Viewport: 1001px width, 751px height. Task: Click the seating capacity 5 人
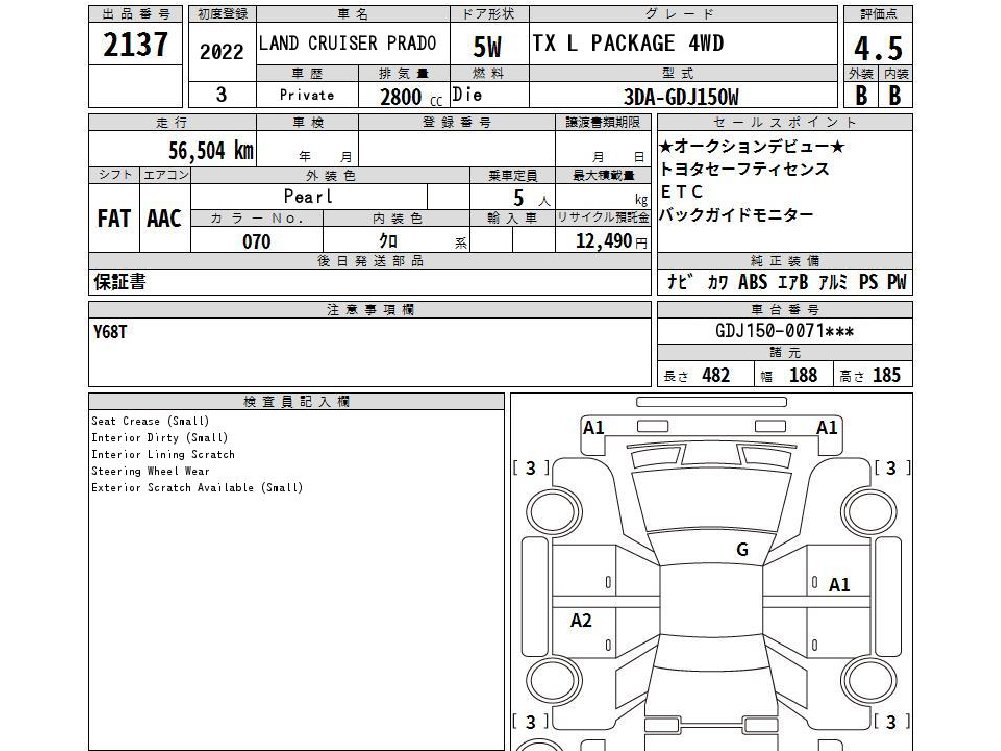pyautogui.click(x=530, y=198)
